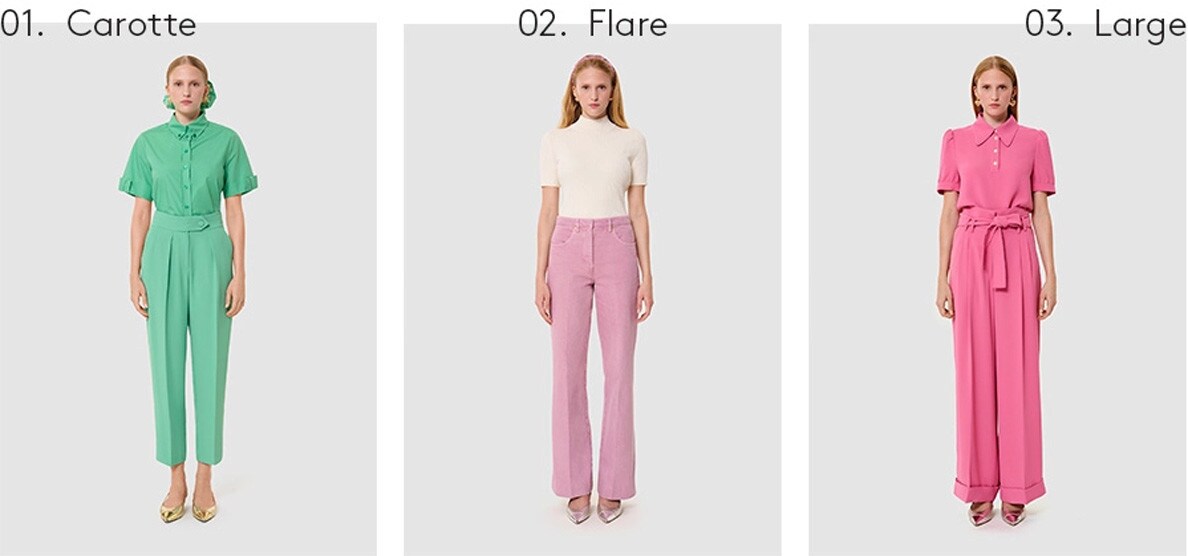1188x556 pixels.
Task: Click the pink headband on middle model
Action: point(593,58)
